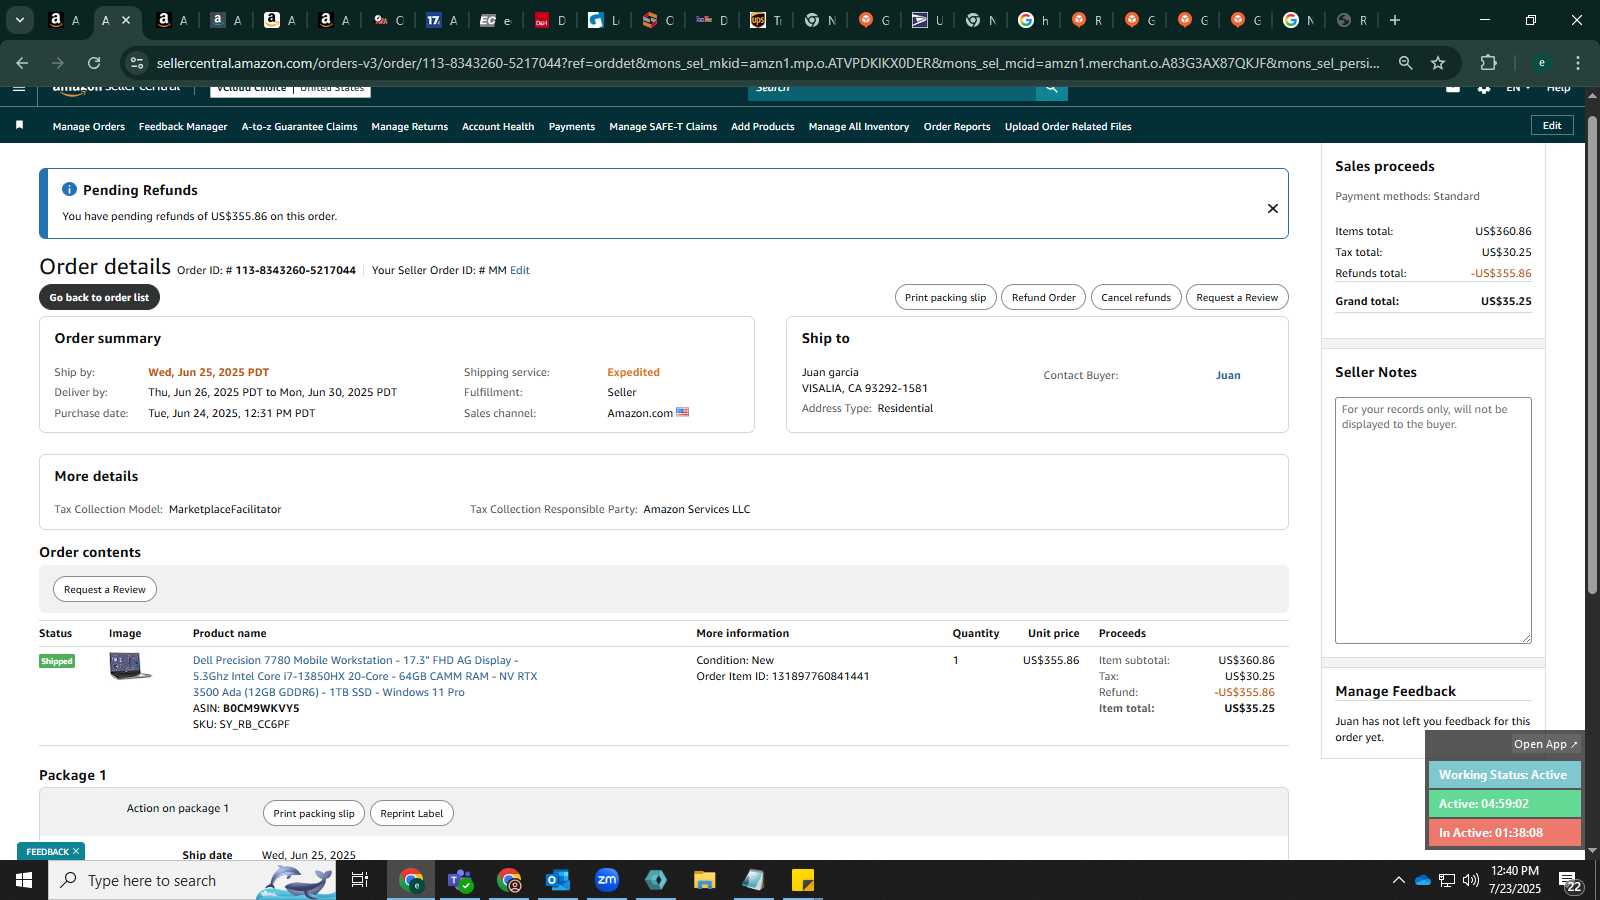The height and width of the screenshot is (900, 1600).
Task: Show hidden system tray icons
Action: click(x=1398, y=880)
